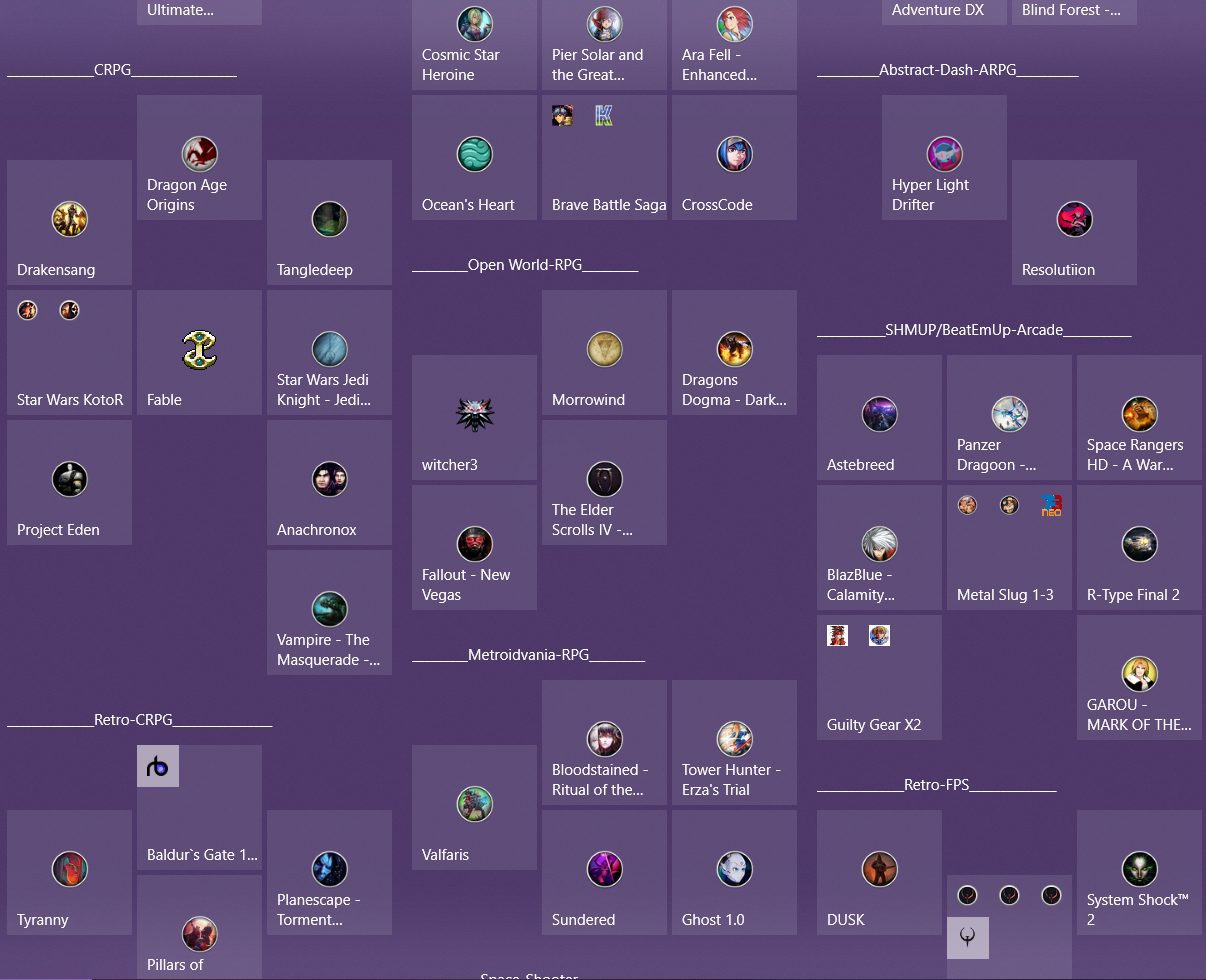Start Tangledeep from its tile
Viewport: 1206px width, 980px height.
tap(329, 222)
